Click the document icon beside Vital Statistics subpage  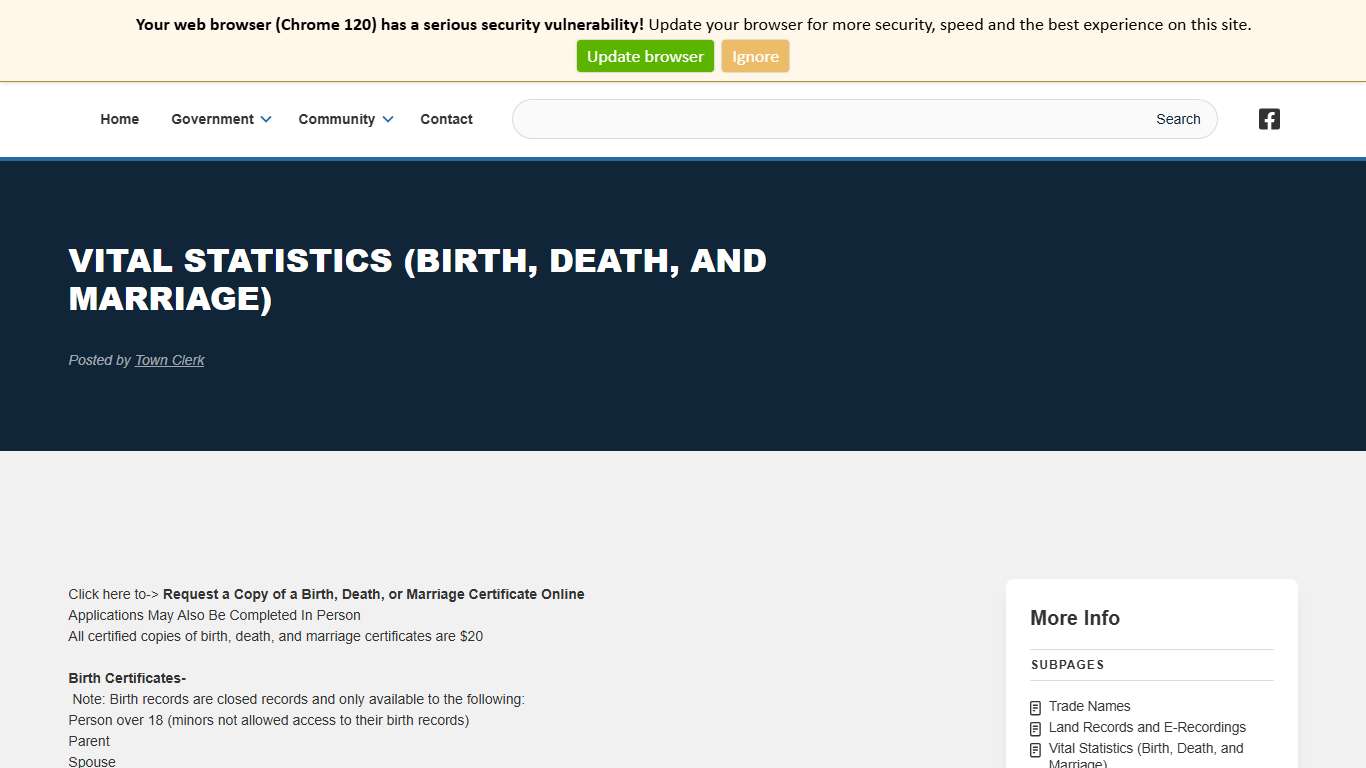1034,749
